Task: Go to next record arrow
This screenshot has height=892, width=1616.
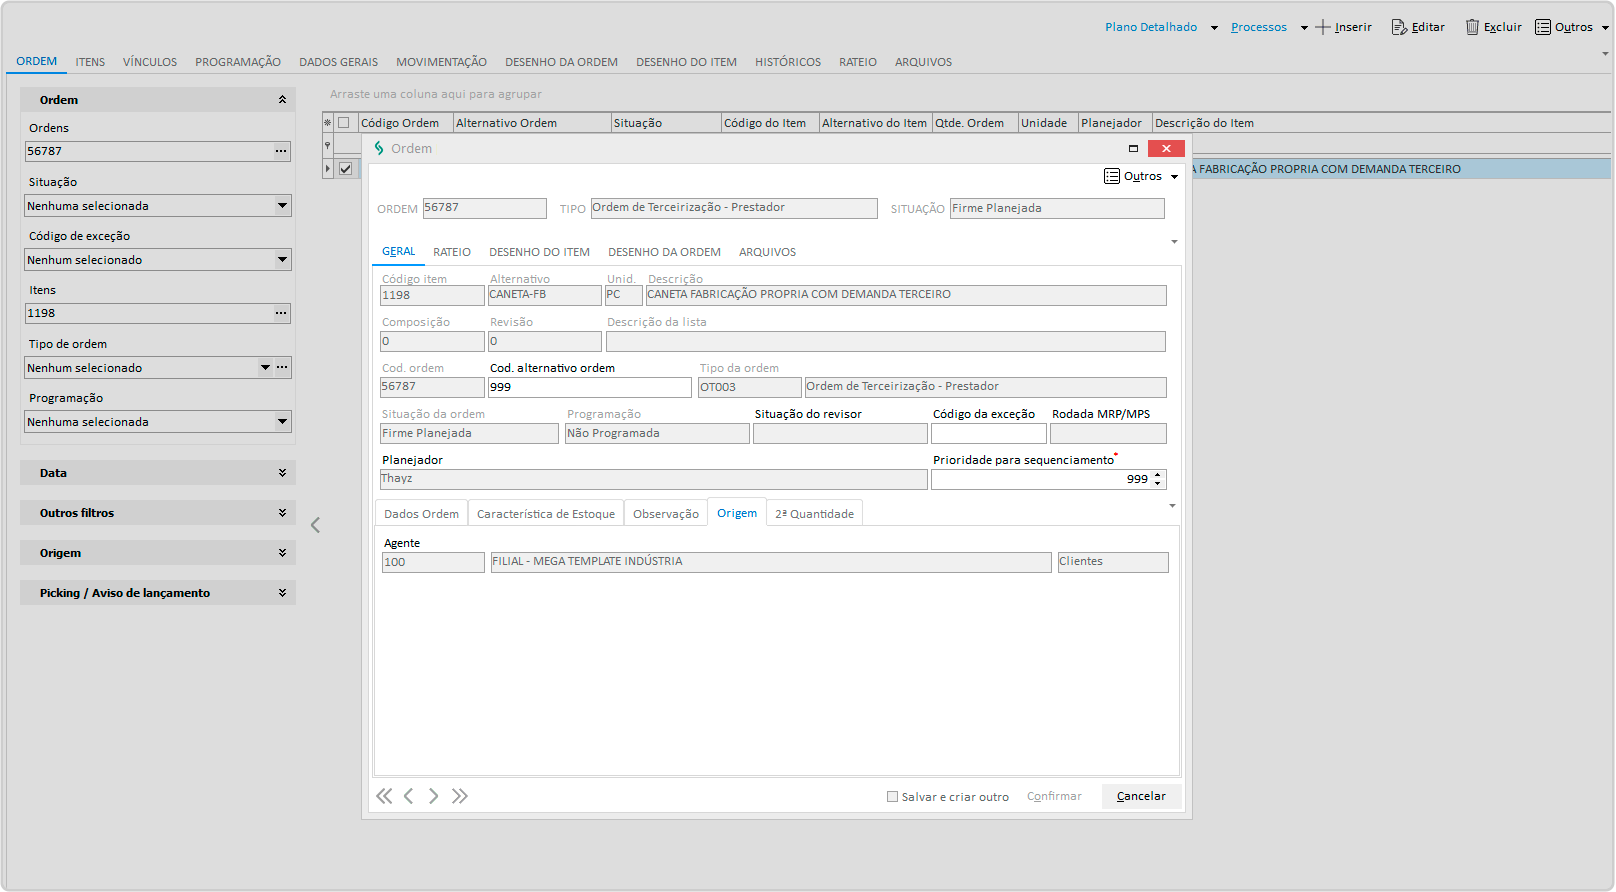Action: [434, 796]
